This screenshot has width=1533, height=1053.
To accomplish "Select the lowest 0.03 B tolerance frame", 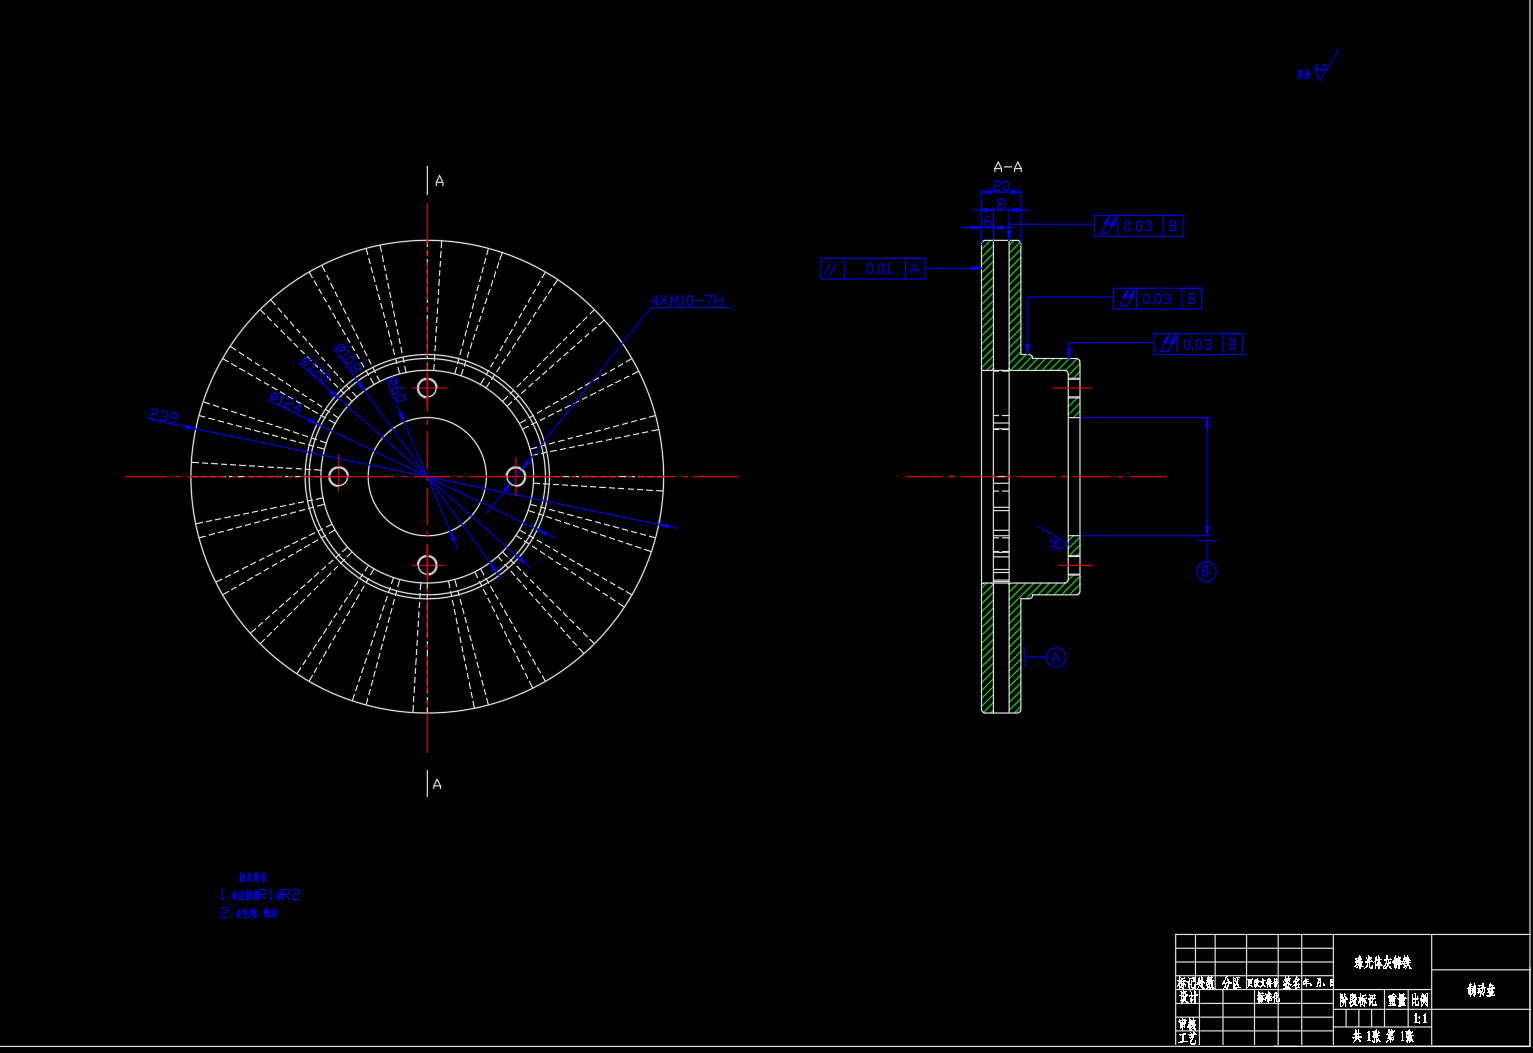I will click(x=1198, y=345).
